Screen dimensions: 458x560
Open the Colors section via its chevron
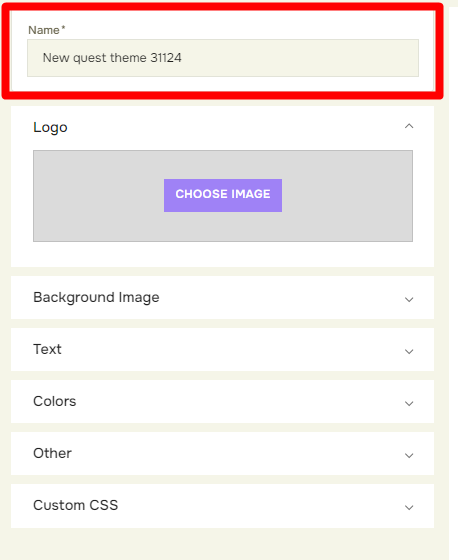tap(409, 404)
